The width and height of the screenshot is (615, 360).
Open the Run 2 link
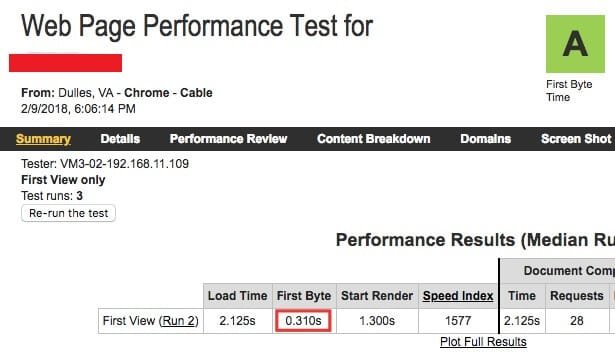[178, 321]
